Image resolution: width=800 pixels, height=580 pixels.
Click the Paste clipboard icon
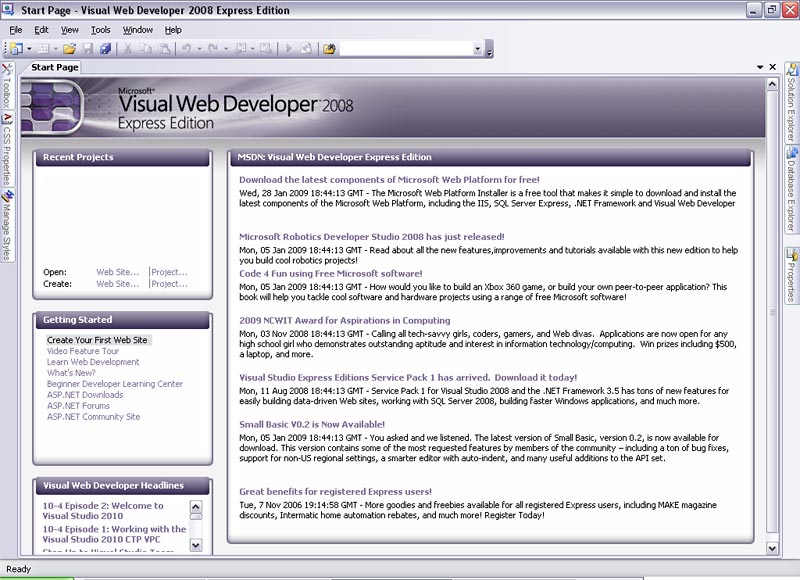164,48
